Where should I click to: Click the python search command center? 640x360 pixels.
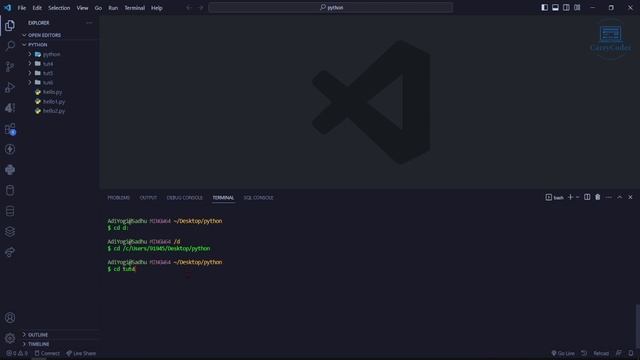pos(331,7)
